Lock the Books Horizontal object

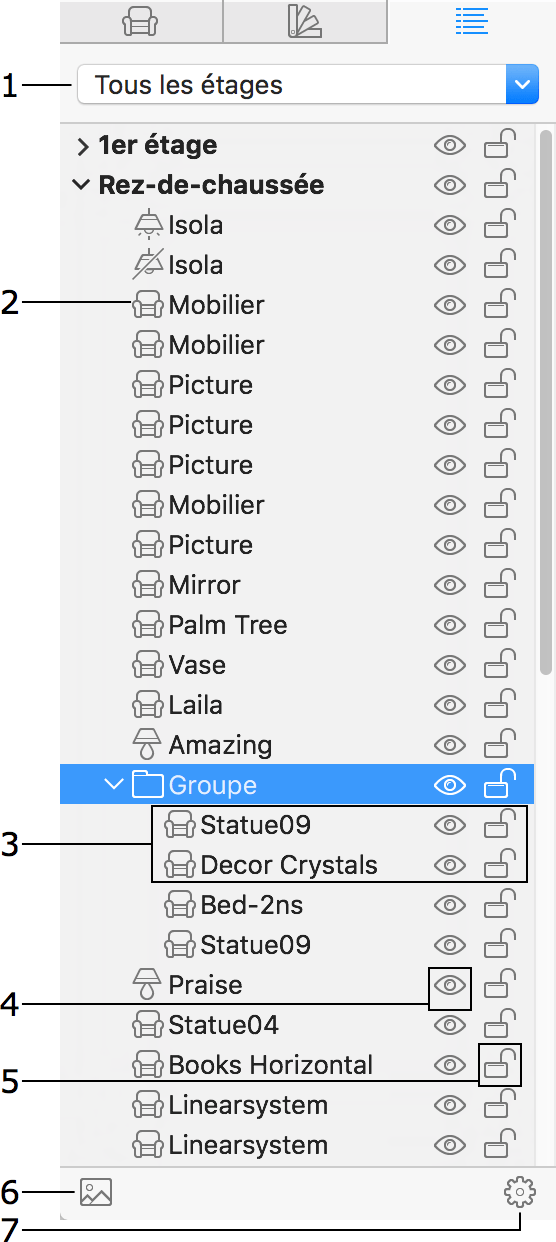click(500, 1064)
